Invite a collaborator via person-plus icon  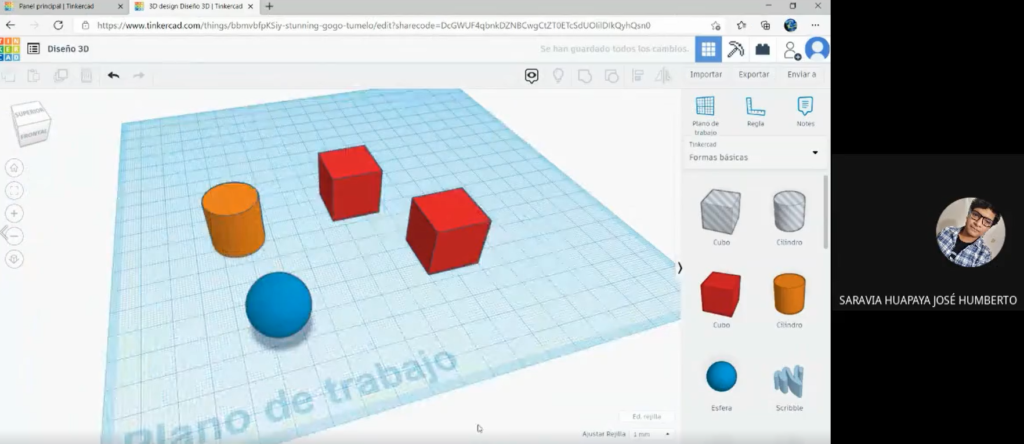[792, 50]
